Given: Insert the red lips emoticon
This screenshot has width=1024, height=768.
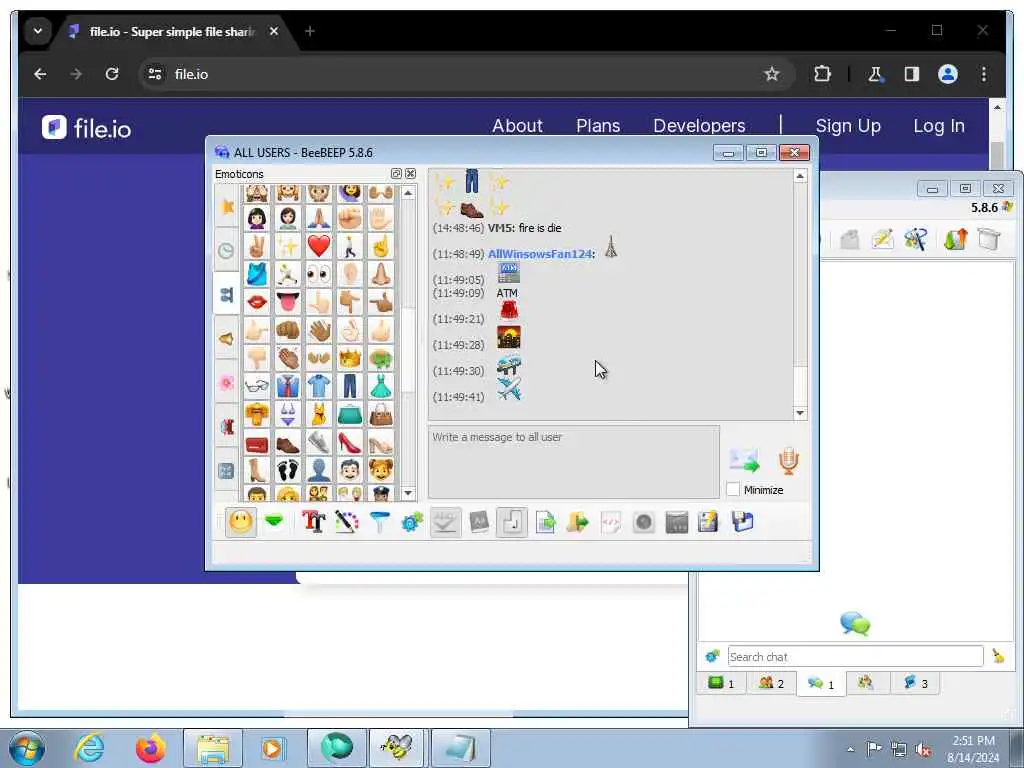Looking at the screenshot, I should coord(257,302).
